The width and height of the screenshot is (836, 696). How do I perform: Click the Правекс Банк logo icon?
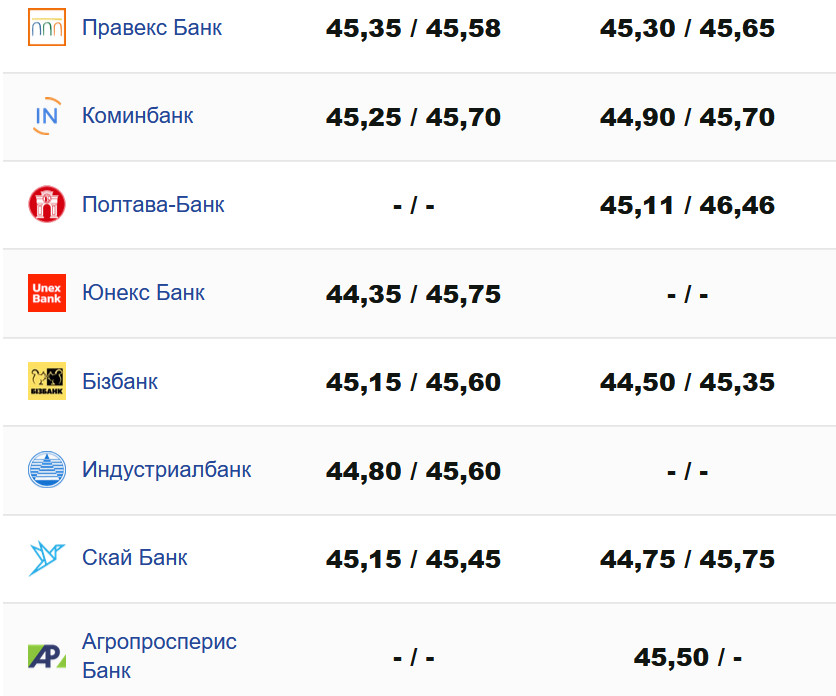click(x=47, y=27)
